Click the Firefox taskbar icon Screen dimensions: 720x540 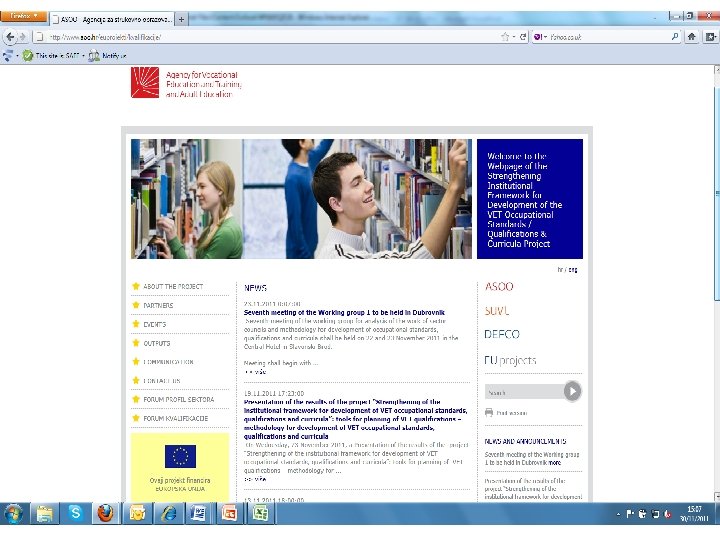pos(106,513)
